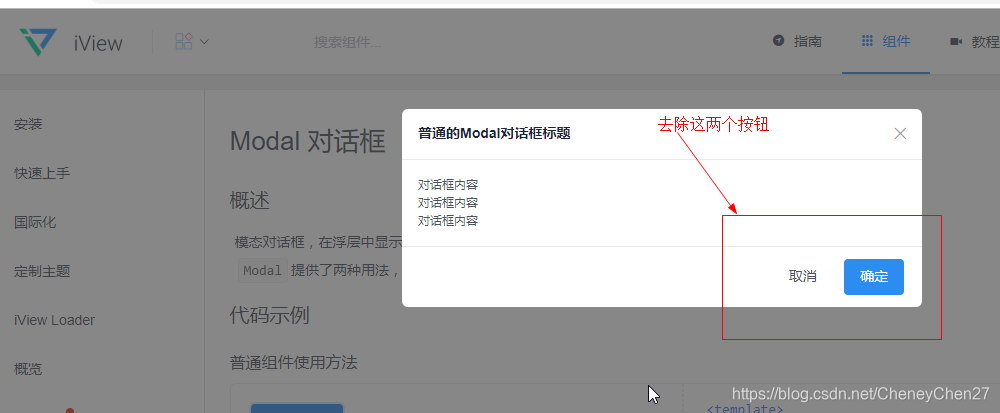Click the iView logo icon
This screenshot has height=413, width=1000.
(x=38, y=42)
